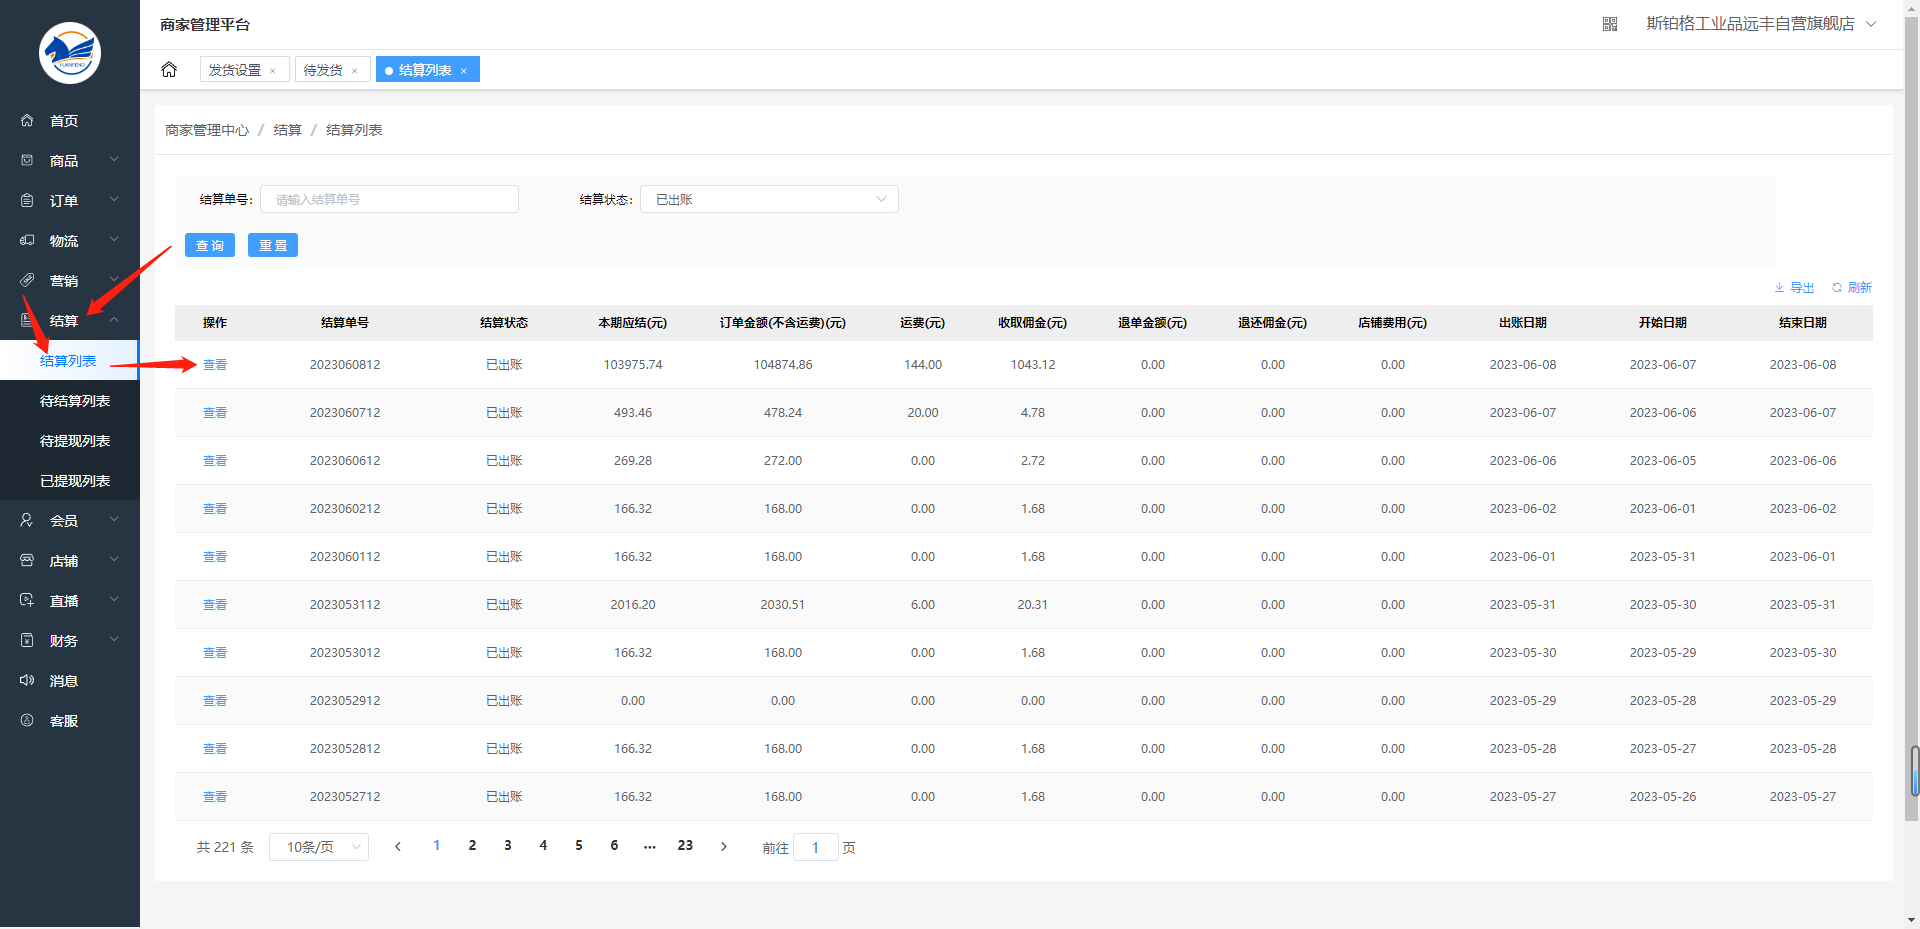Click the 103975.74 amount cell

point(633,365)
